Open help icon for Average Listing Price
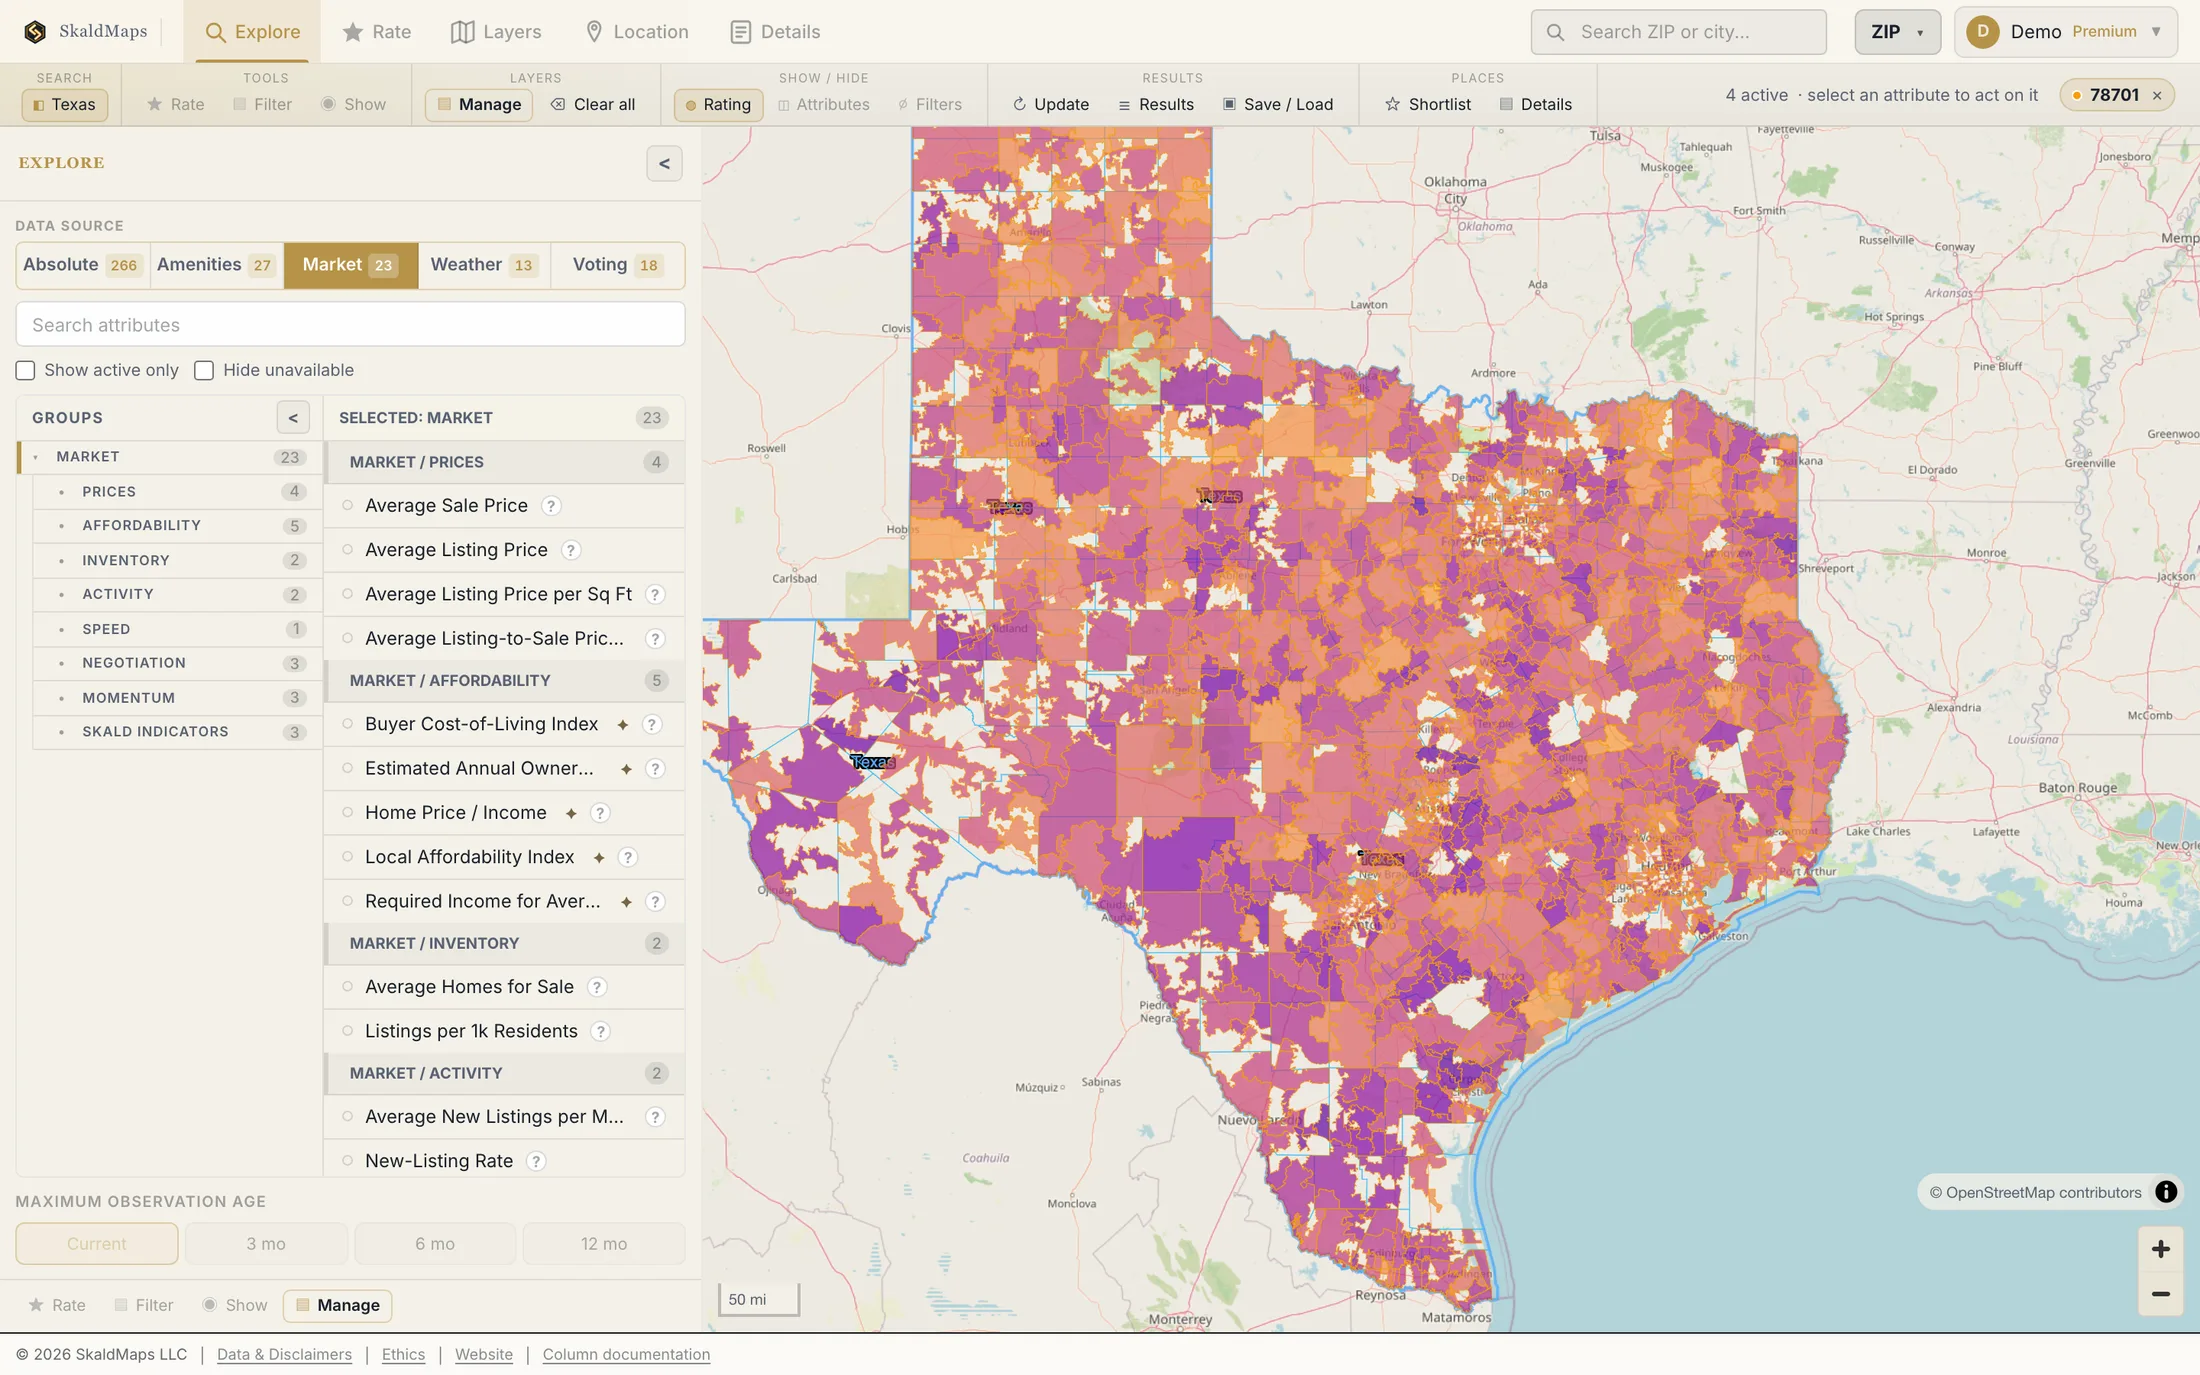This screenshot has height=1375, width=2200. point(570,550)
